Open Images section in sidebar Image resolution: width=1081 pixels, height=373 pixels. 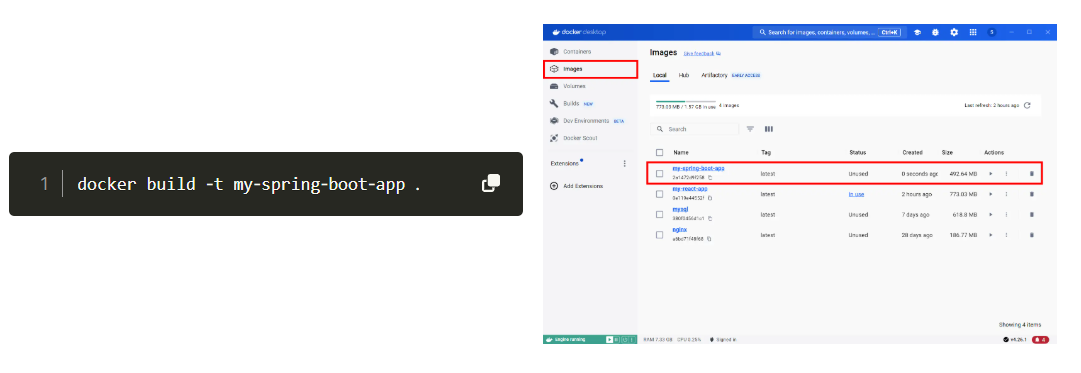(x=589, y=69)
